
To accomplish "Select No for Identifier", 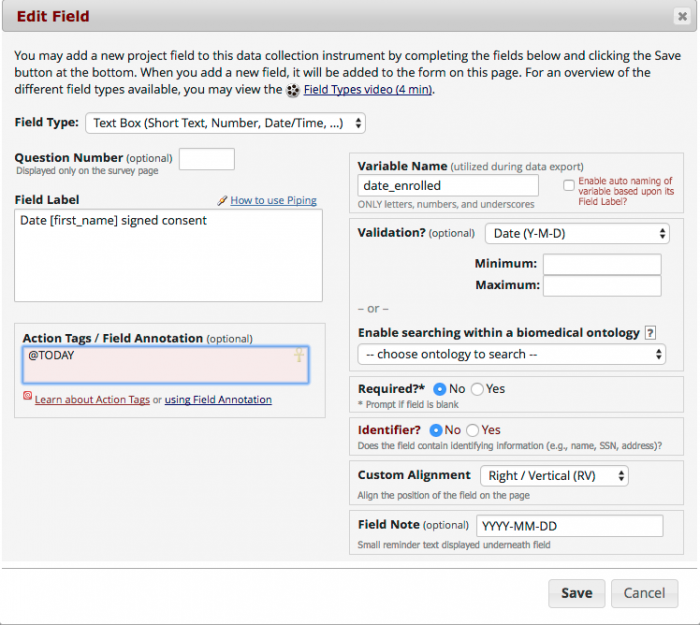I will coord(435,430).
